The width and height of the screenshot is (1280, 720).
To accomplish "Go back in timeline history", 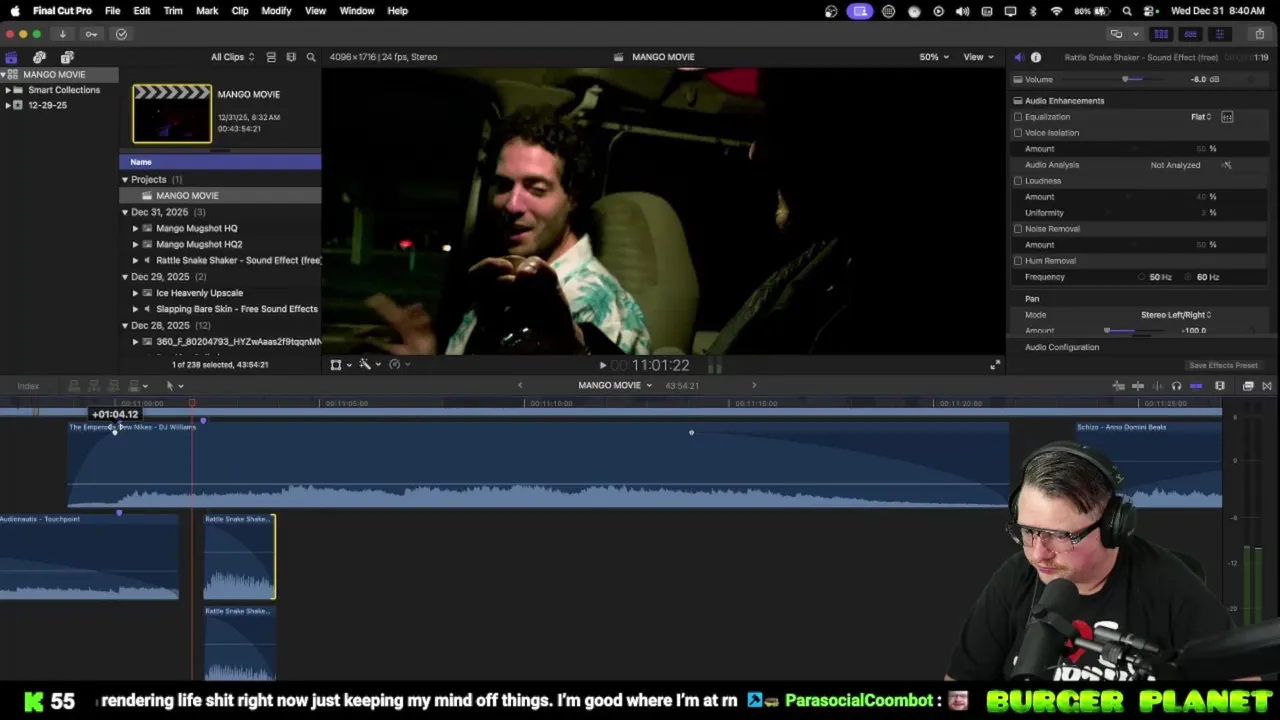I will 520,386.
